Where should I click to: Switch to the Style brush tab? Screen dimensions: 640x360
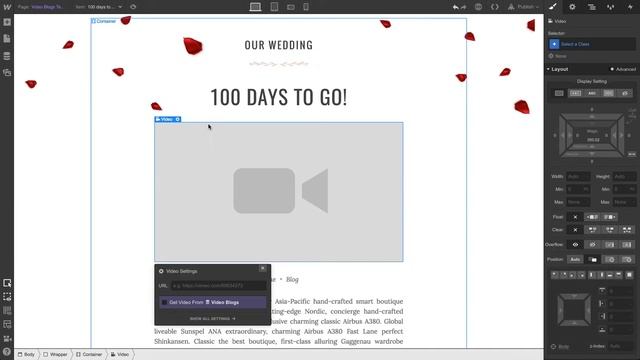(x=553, y=7)
